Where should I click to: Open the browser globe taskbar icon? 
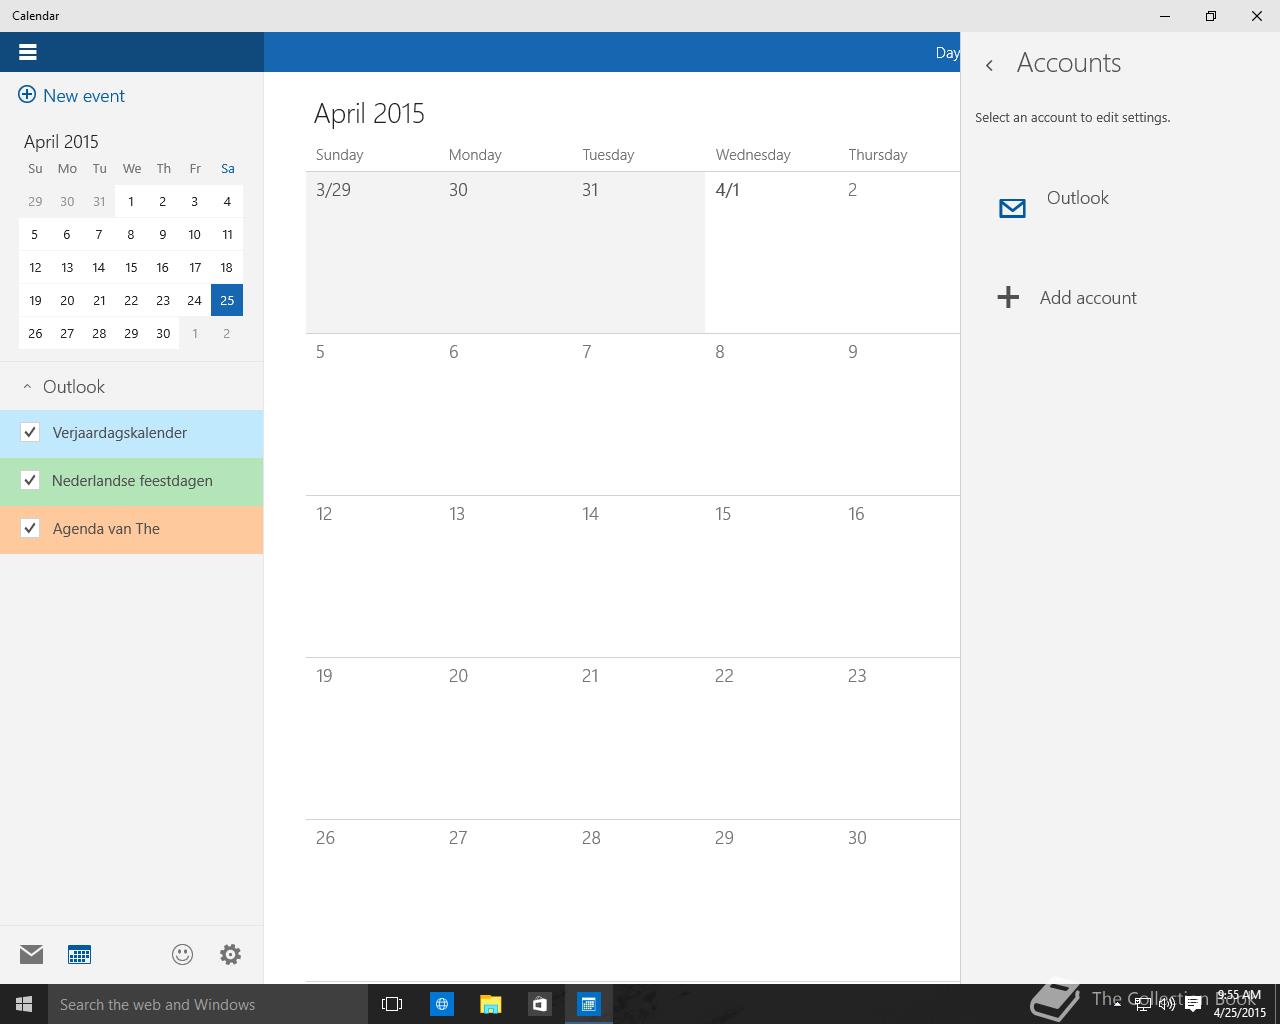tap(441, 1004)
